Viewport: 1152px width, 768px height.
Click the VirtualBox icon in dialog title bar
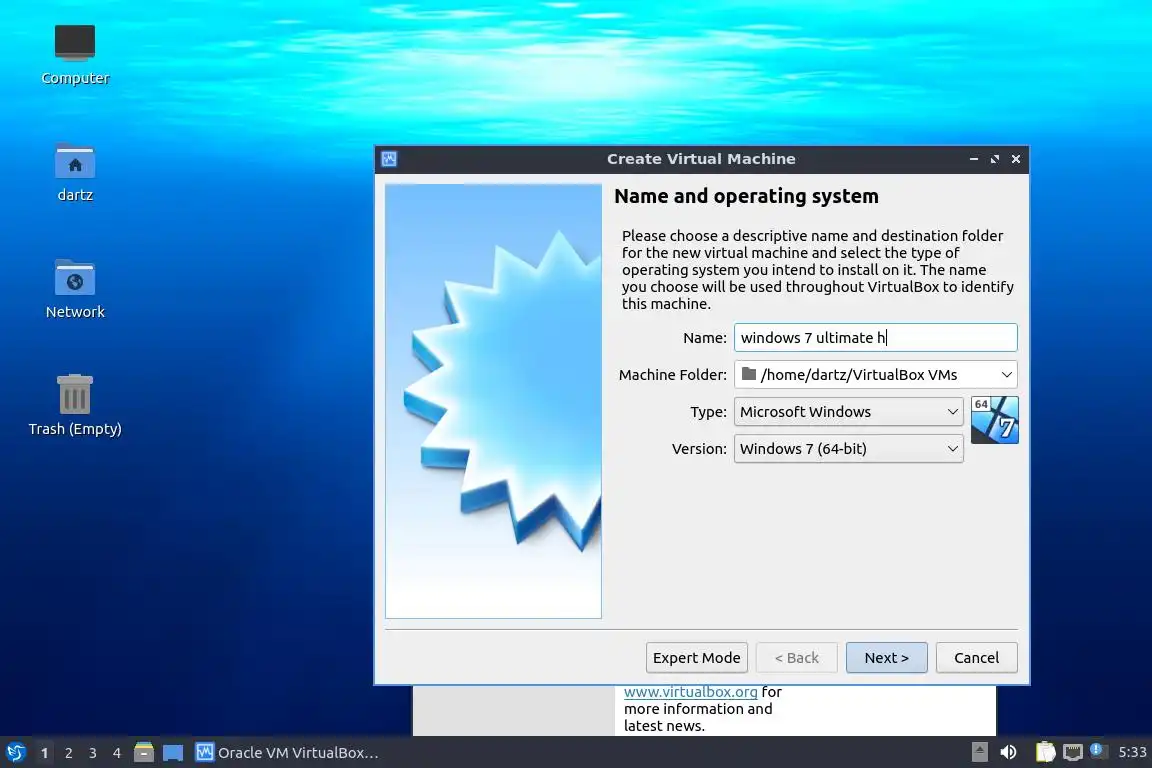pos(389,159)
